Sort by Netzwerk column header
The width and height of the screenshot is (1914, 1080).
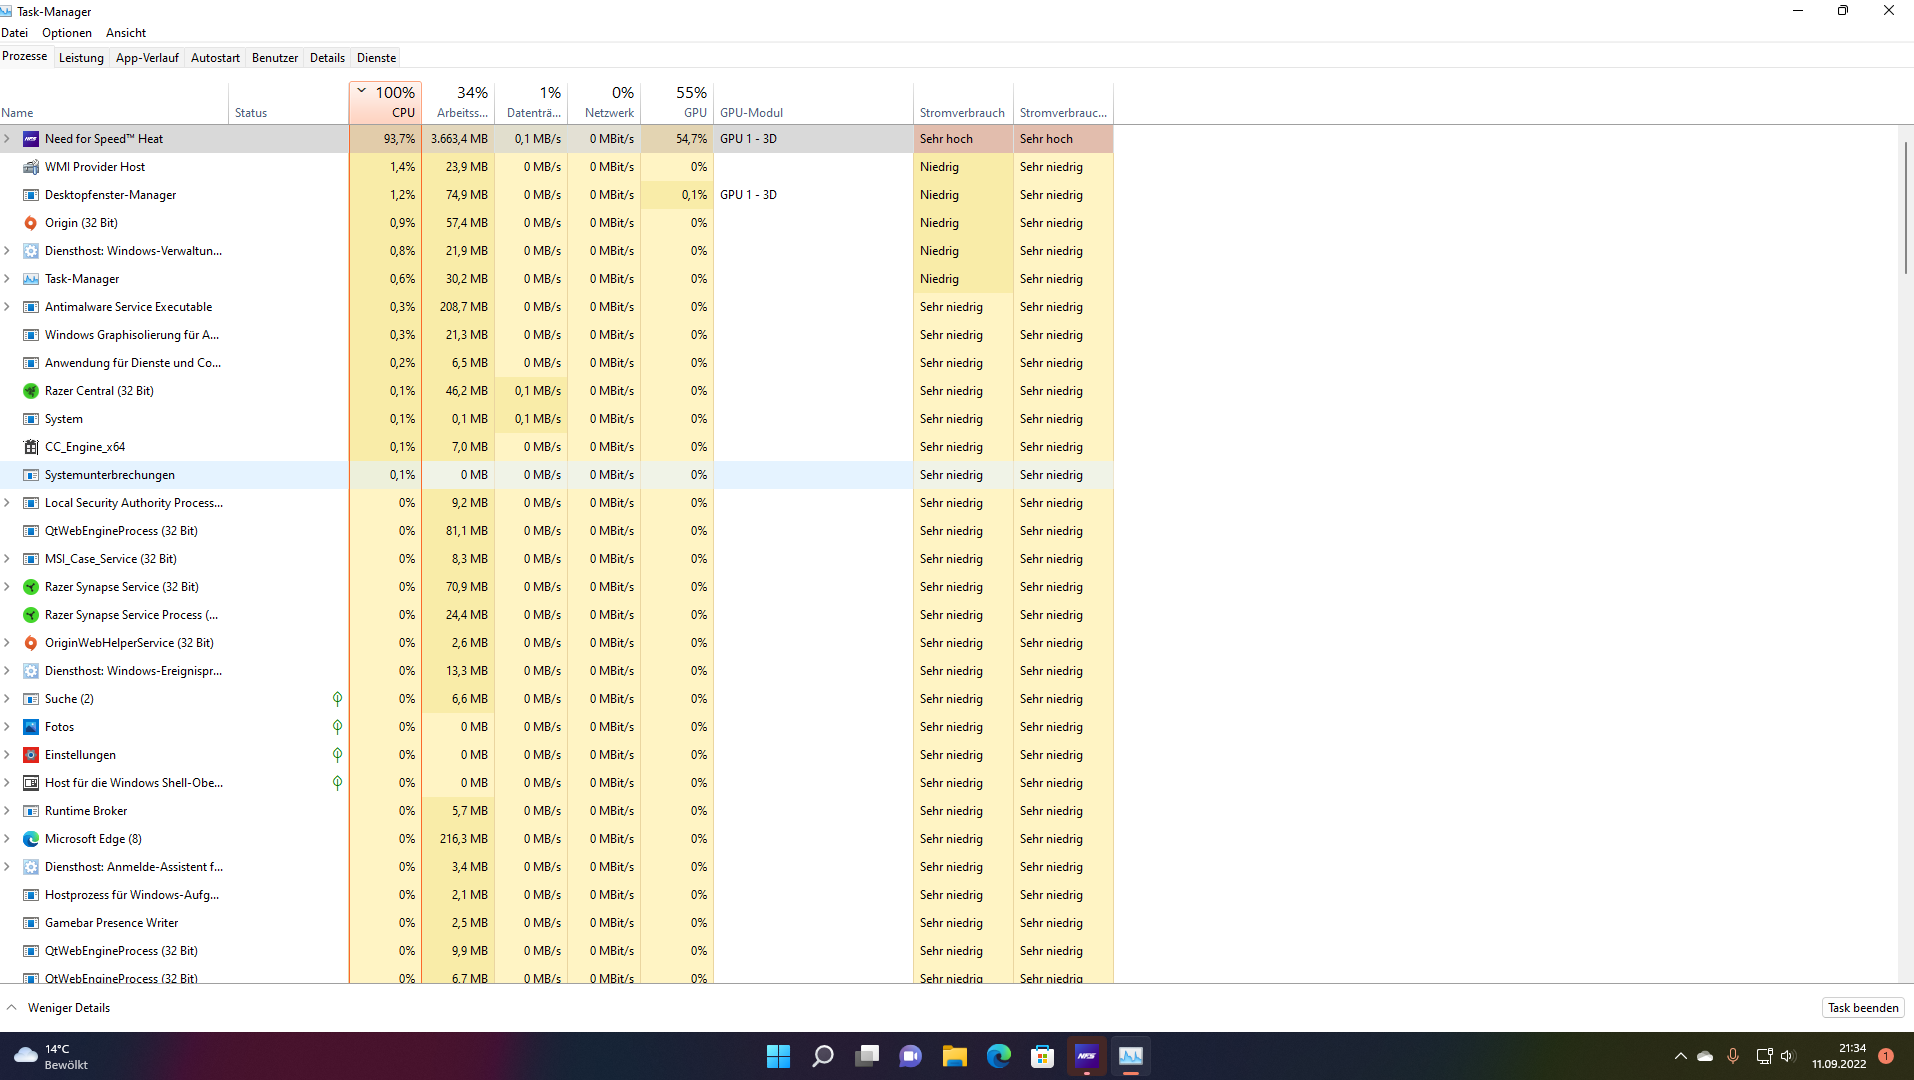pos(605,102)
